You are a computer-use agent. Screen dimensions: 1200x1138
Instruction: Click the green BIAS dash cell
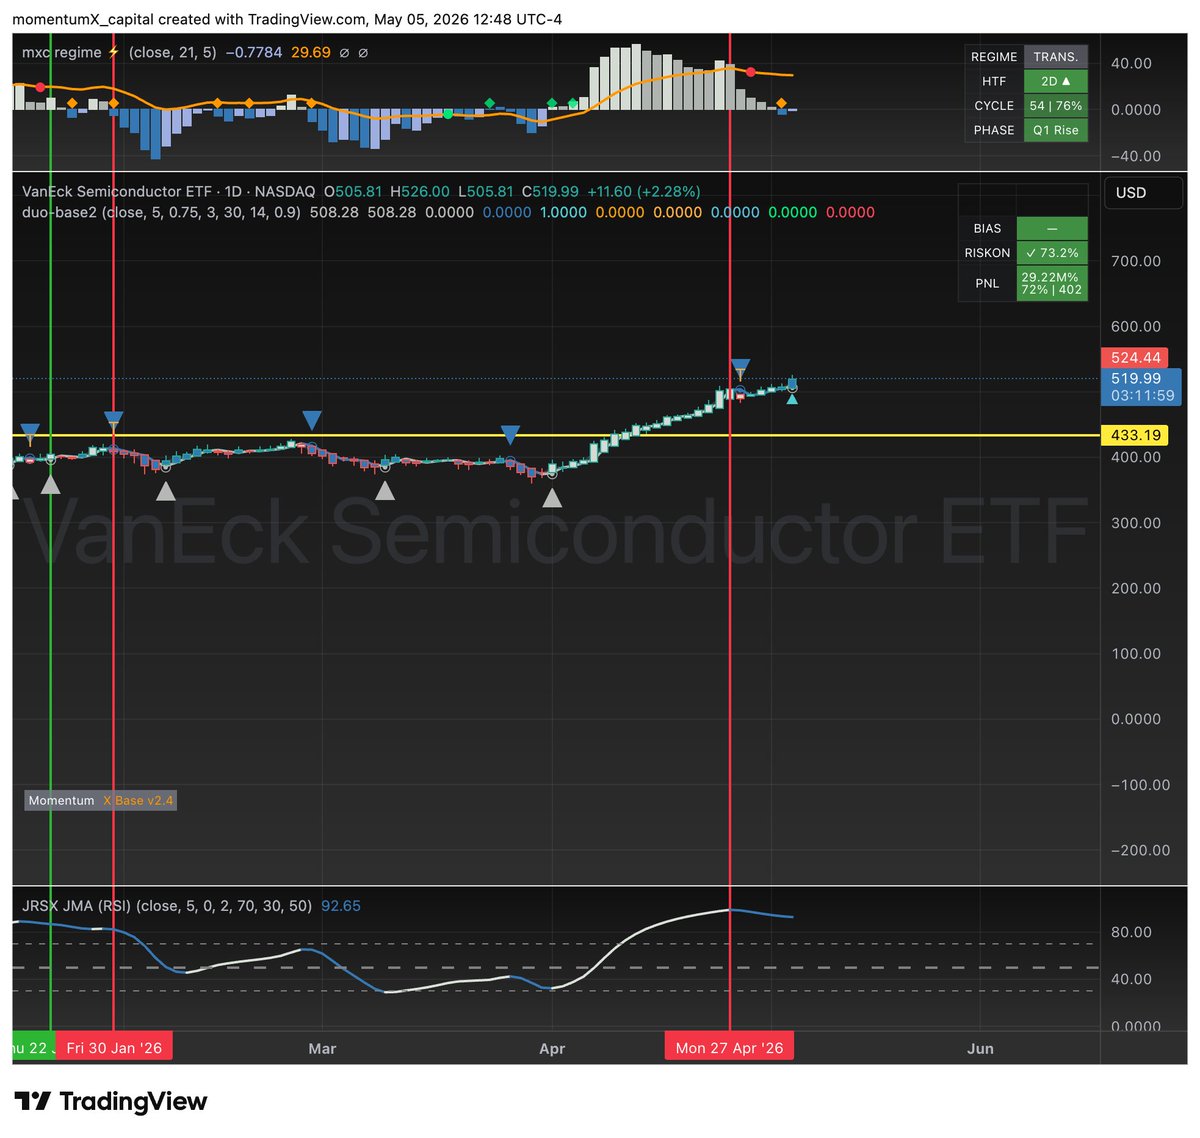point(1052,229)
